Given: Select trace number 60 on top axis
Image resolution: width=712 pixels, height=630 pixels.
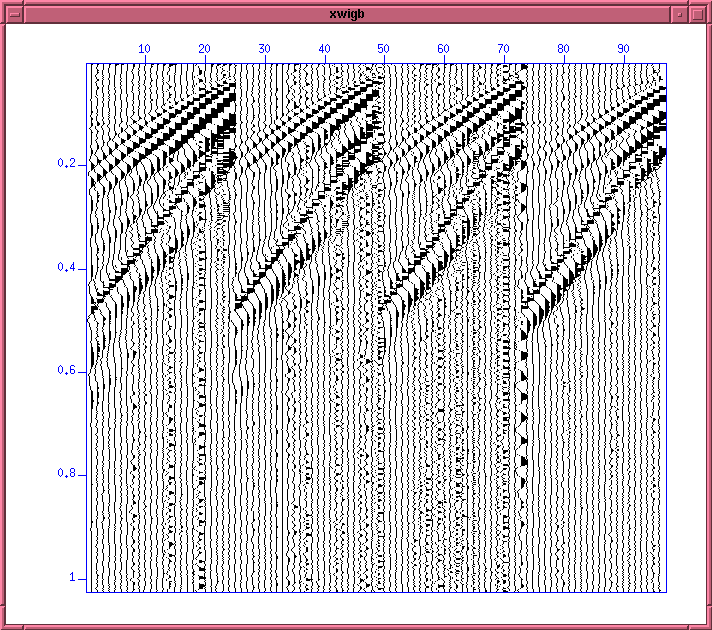Looking at the screenshot, I should click(444, 48).
